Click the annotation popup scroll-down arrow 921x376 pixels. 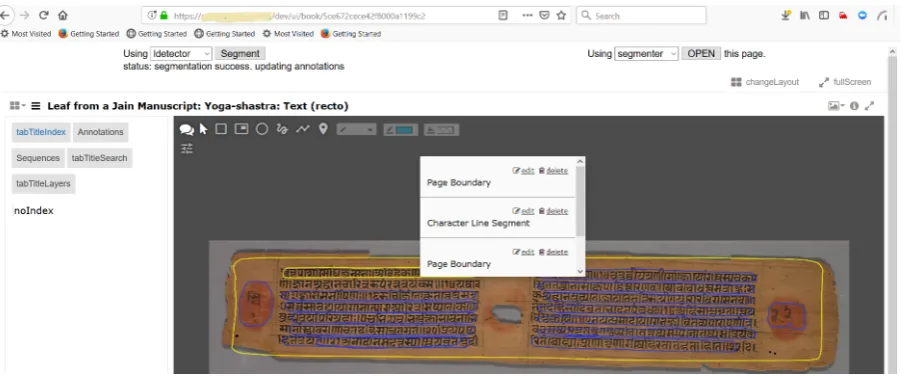tap(580, 271)
